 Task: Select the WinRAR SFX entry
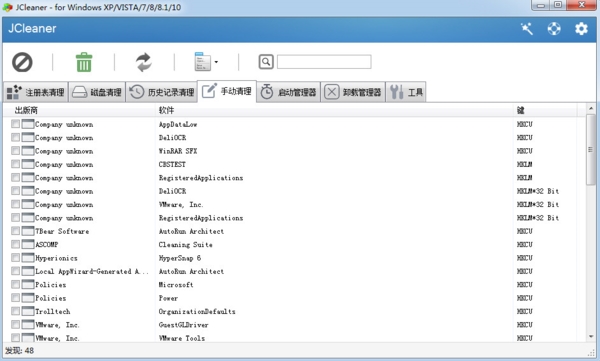178,151
